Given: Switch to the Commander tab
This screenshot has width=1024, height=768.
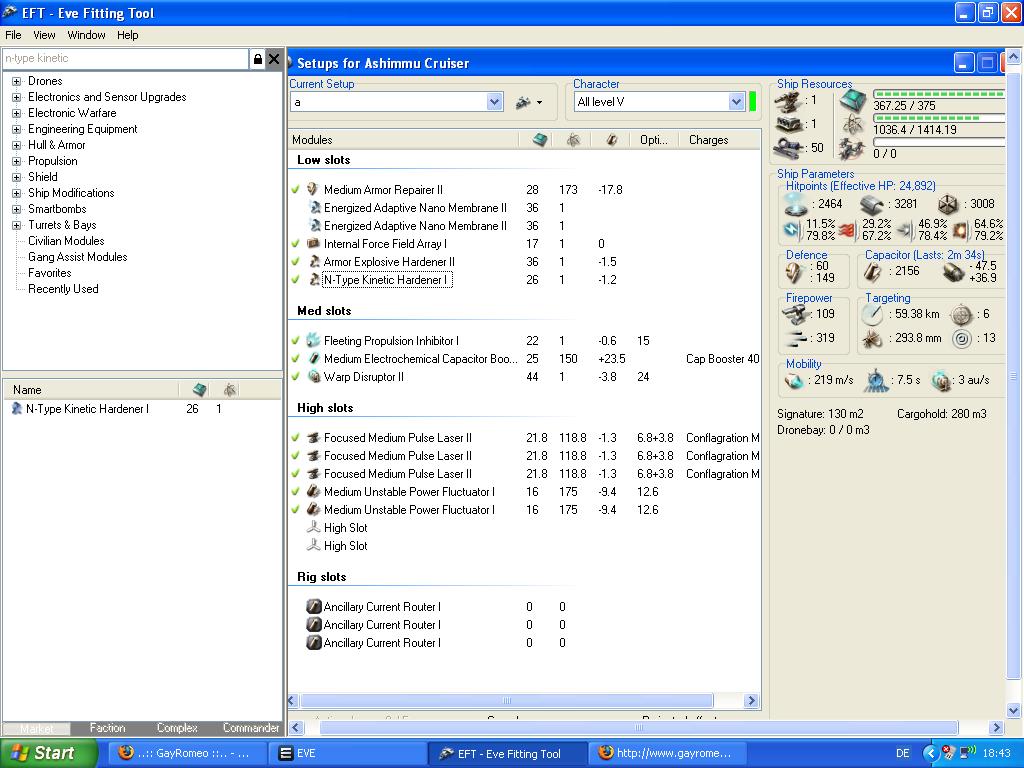Looking at the screenshot, I should tap(250, 728).
